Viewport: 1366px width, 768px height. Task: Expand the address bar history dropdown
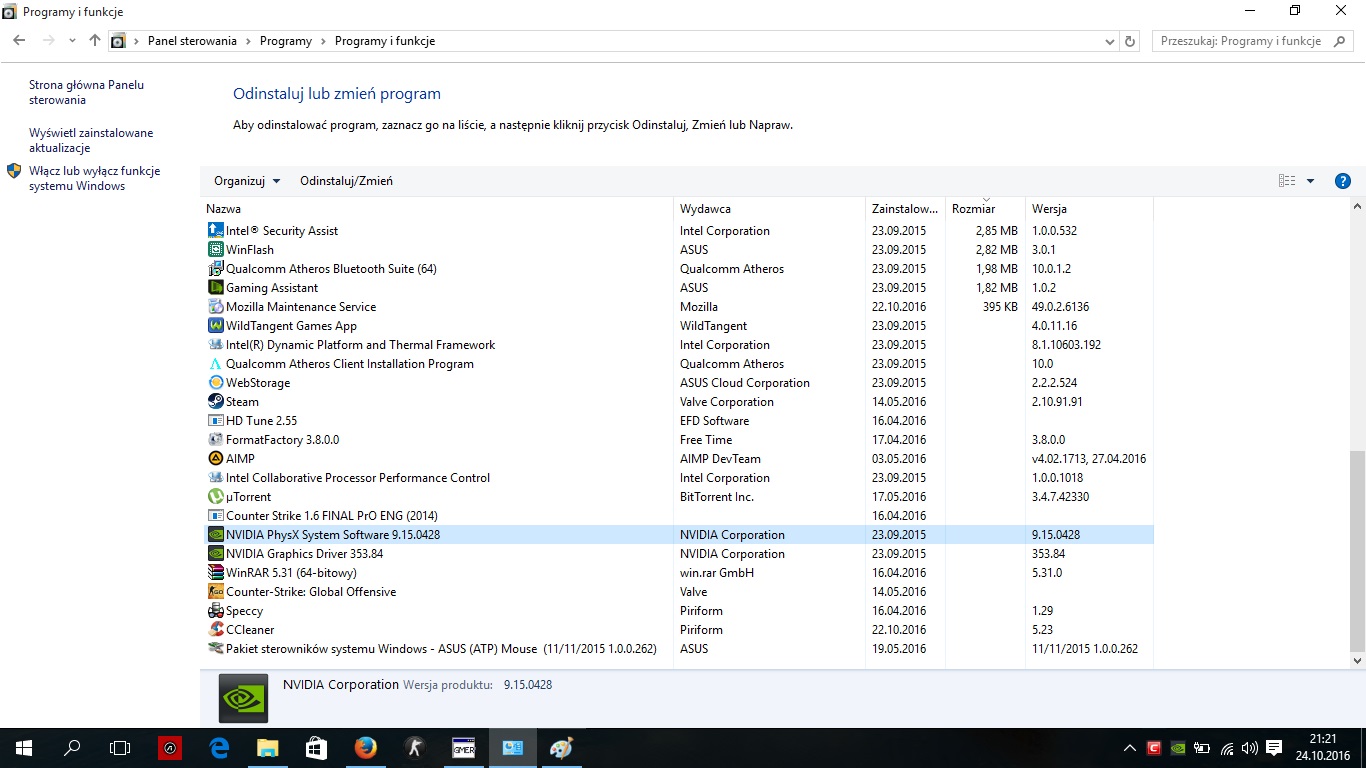[x=1110, y=41]
